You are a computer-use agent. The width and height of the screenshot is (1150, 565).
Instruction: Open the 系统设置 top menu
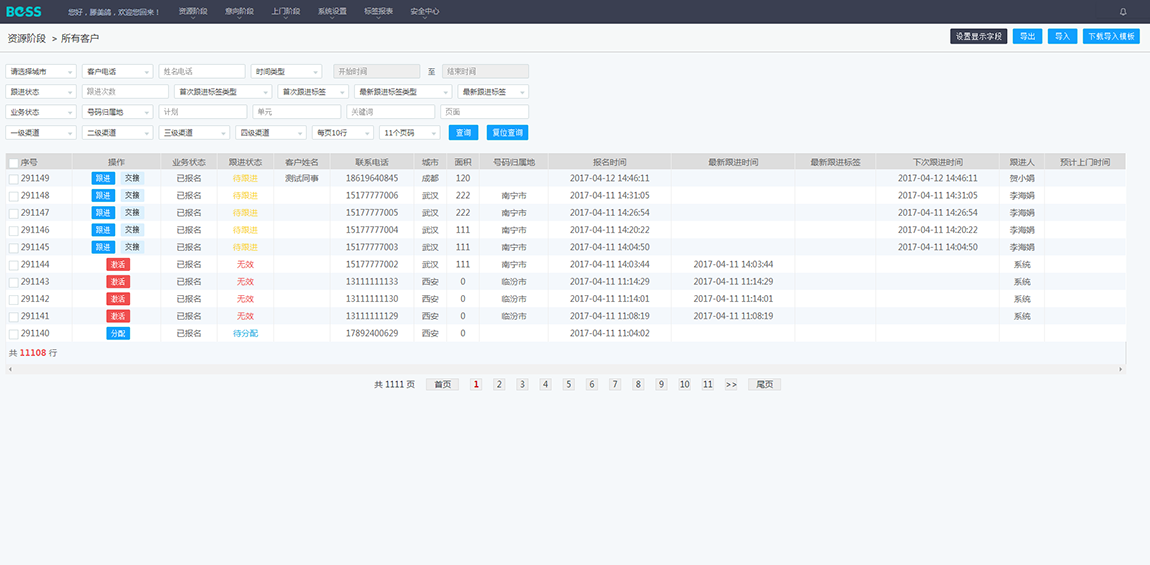tap(332, 12)
